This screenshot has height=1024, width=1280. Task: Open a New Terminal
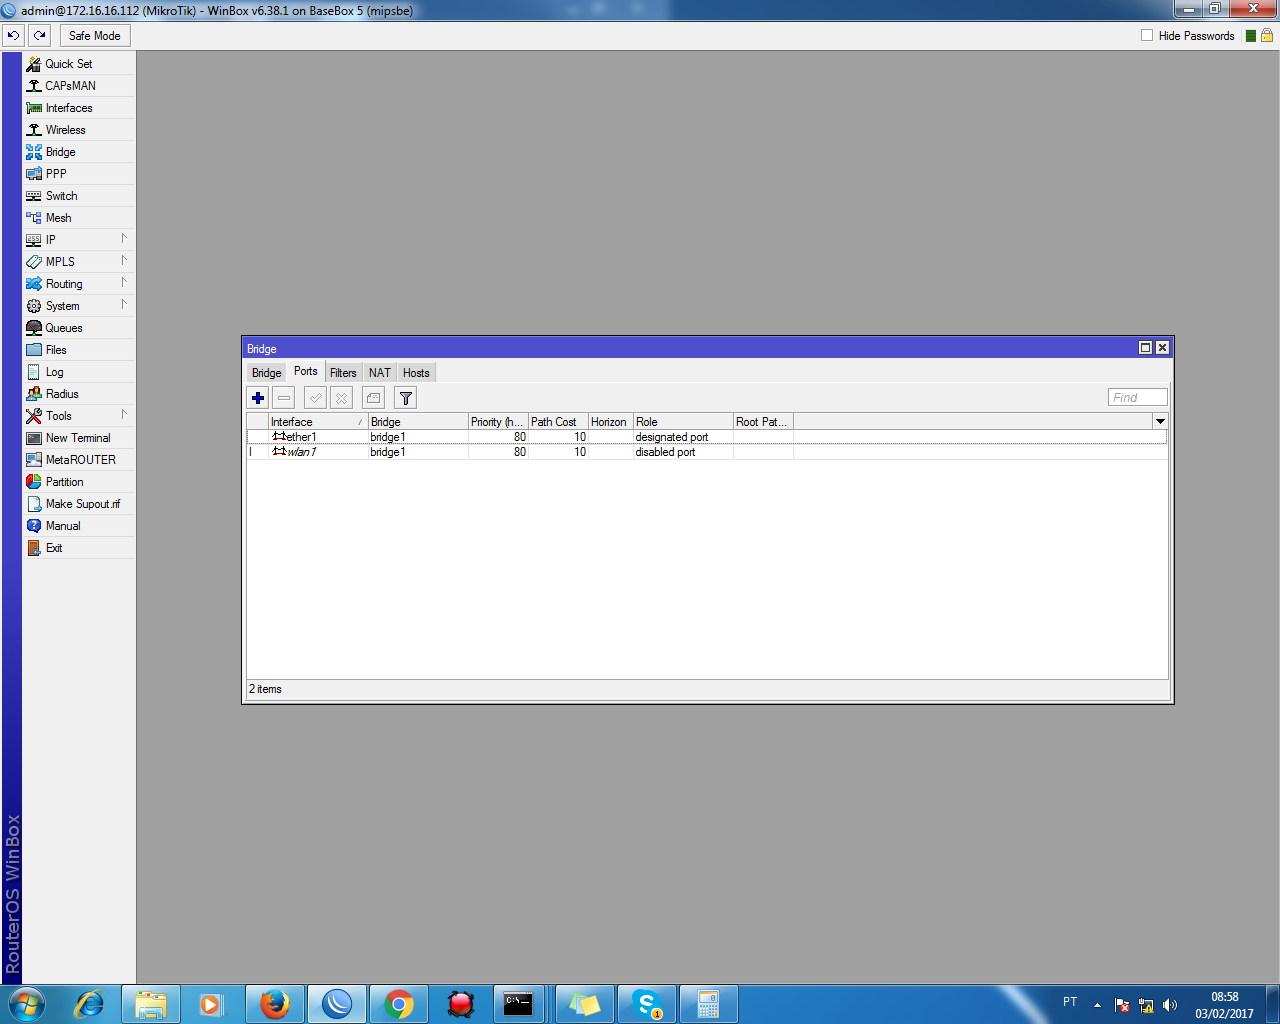pos(79,438)
